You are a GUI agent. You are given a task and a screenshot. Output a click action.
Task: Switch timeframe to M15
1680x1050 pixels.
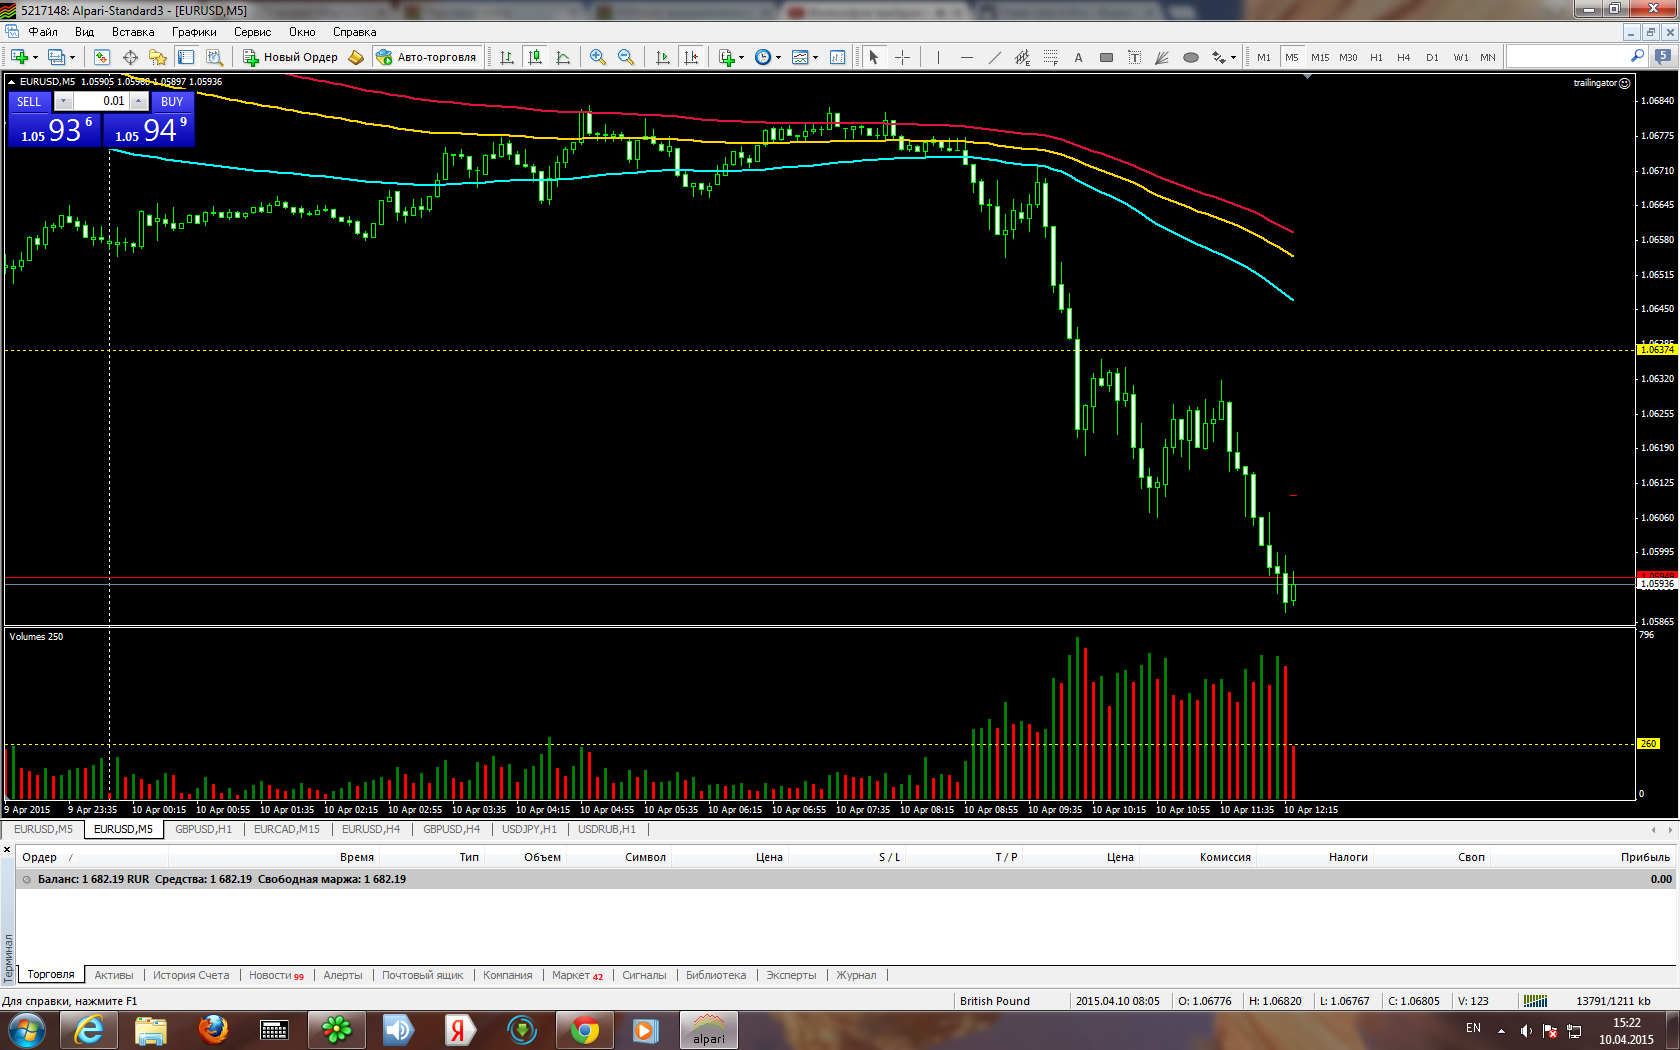(x=1320, y=57)
